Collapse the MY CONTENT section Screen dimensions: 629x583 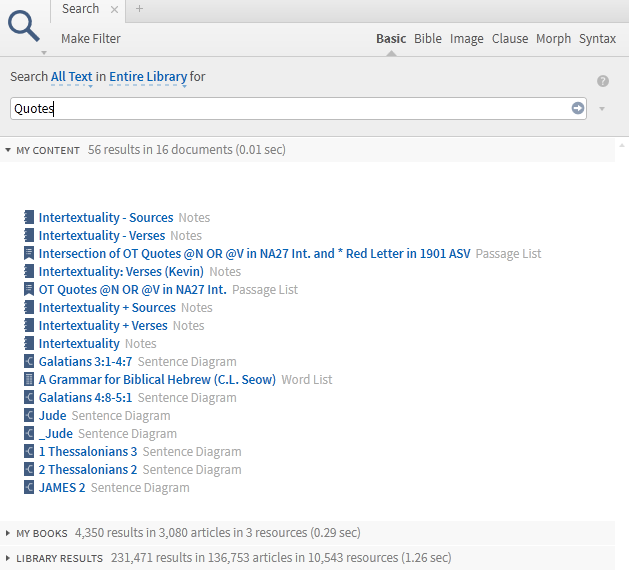tap(8, 150)
